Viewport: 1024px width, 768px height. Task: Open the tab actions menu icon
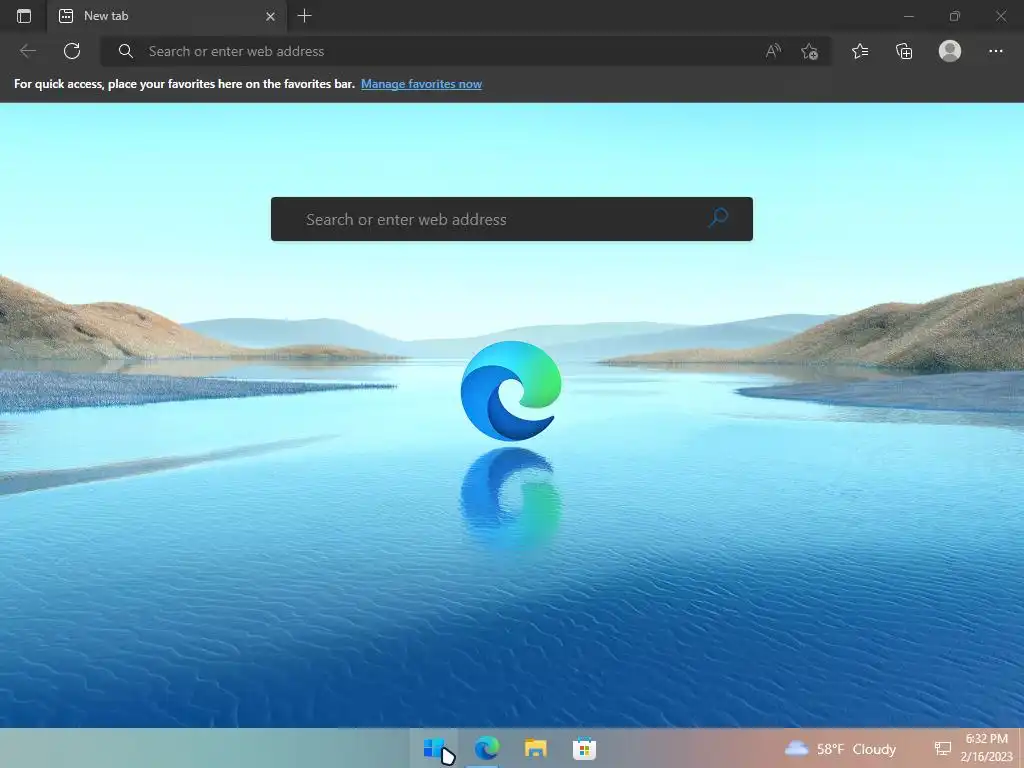(24, 16)
